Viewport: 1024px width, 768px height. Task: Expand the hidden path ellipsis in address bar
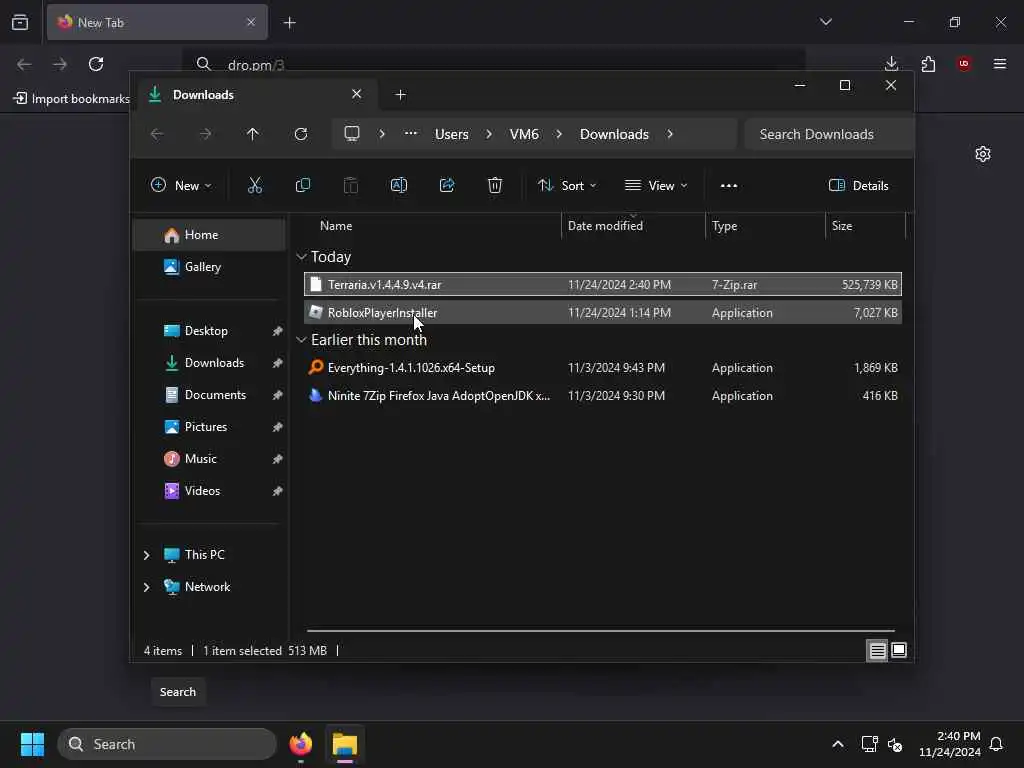click(410, 134)
